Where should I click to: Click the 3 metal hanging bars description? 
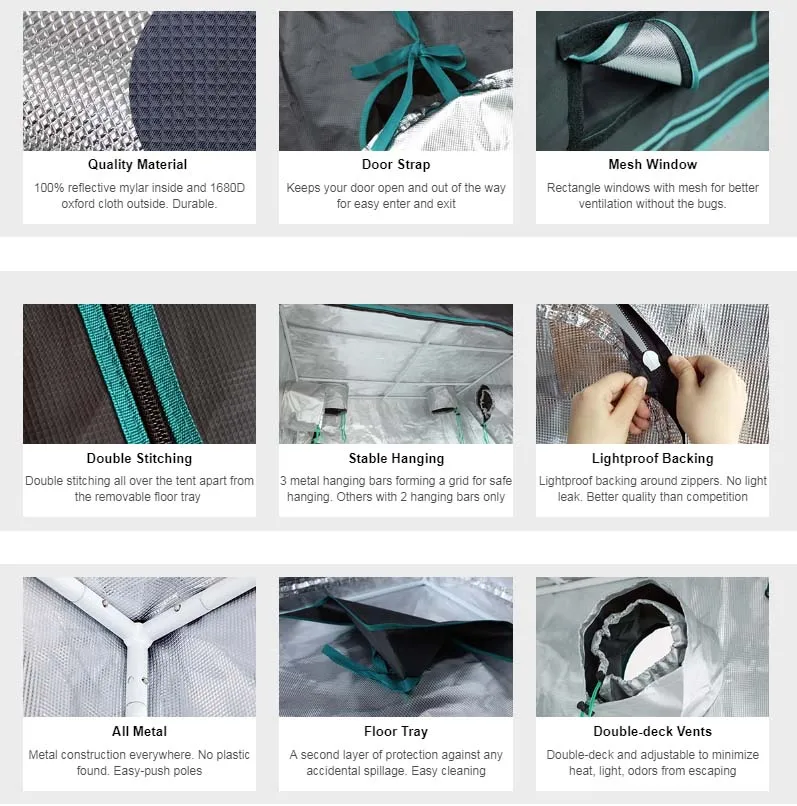pyautogui.click(x=396, y=489)
